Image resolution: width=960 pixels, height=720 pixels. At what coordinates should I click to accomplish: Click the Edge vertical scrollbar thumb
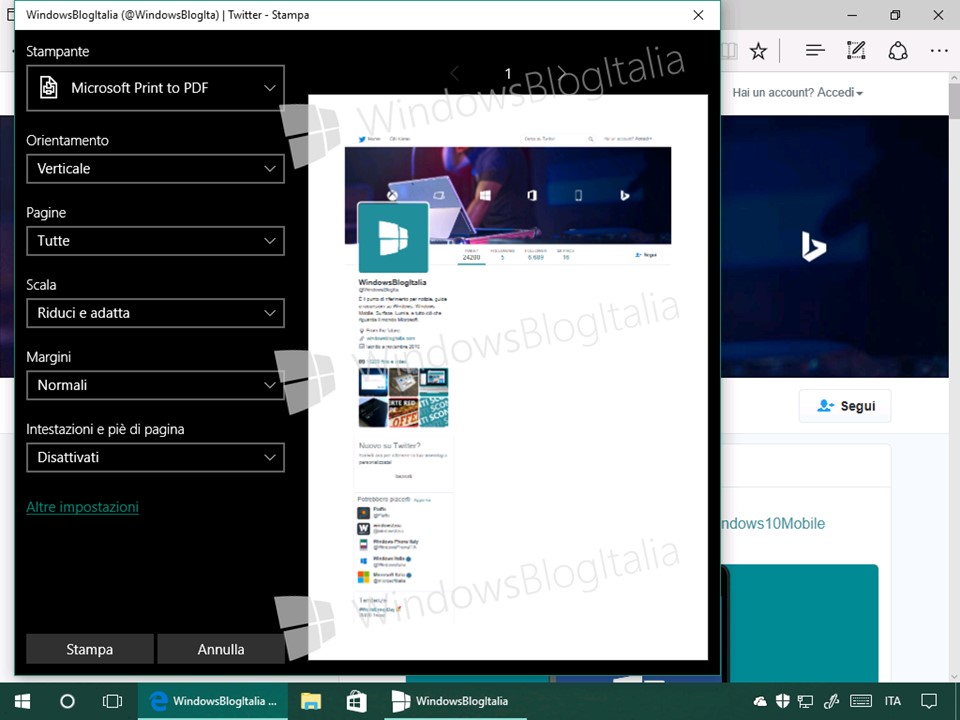pos(954,101)
